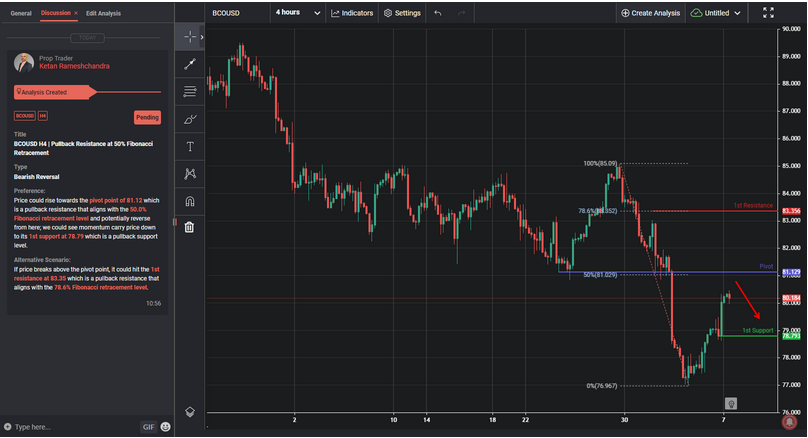The image size is (808, 438).
Task: Open the Untitled layout dropdown
Action: [x=715, y=13]
